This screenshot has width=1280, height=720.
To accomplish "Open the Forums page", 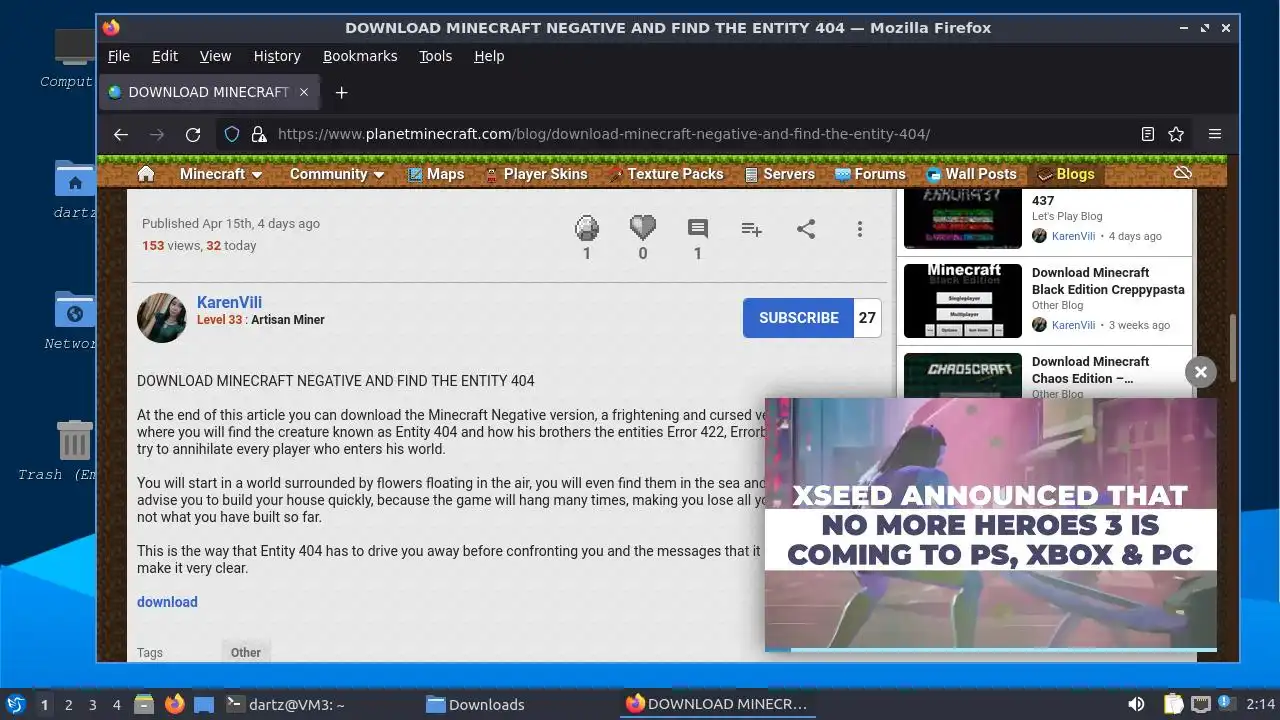I will point(870,174).
